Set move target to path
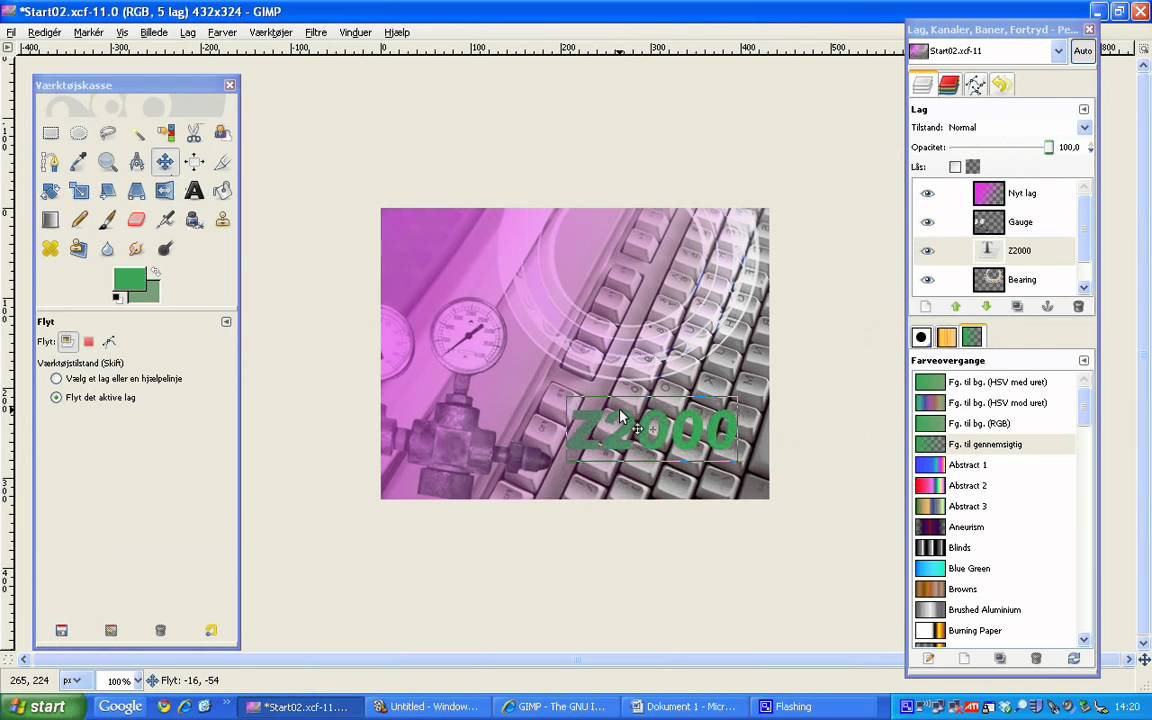Viewport: 1152px width, 720px height. click(109, 342)
